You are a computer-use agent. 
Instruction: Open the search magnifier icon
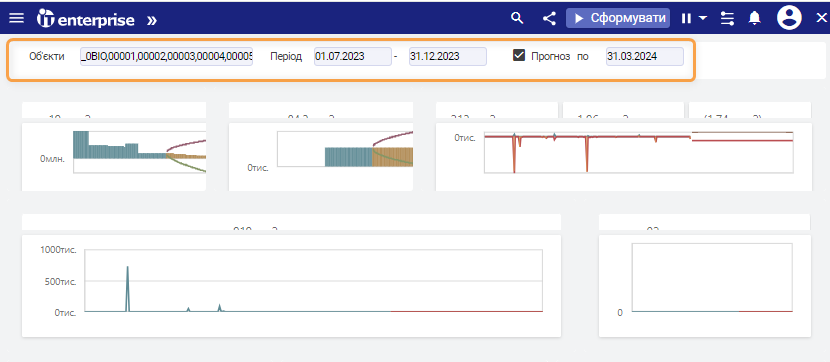517,19
